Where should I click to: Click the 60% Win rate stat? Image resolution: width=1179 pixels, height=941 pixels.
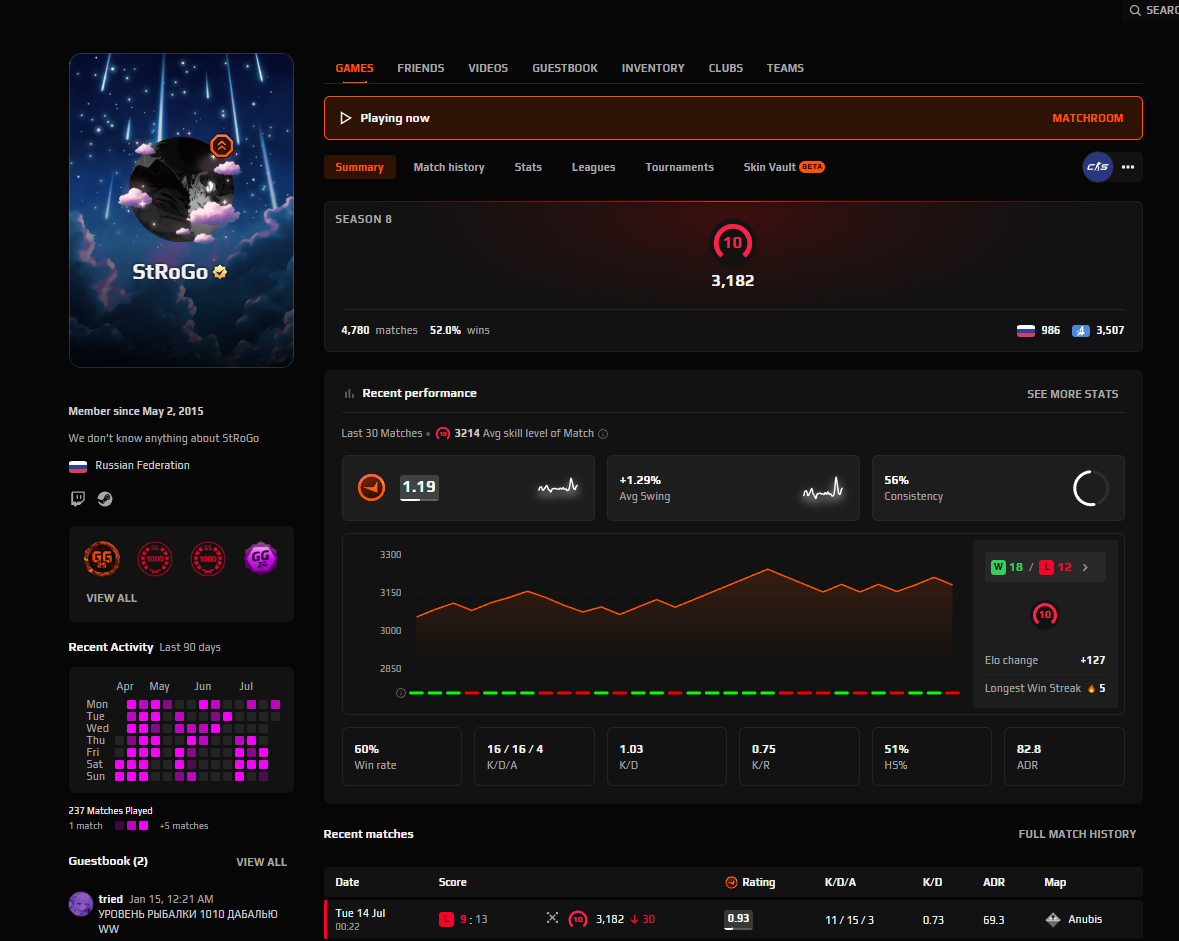point(402,757)
